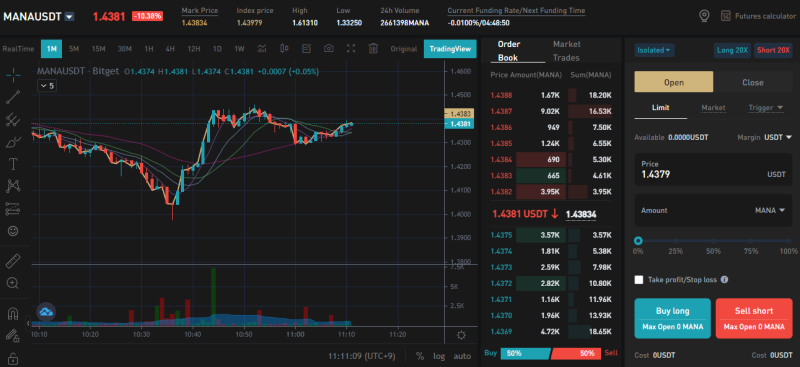The height and width of the screenshot is (367, 800).
Task: Click the blue cloud chart logo button
Action: coord(46,311)
